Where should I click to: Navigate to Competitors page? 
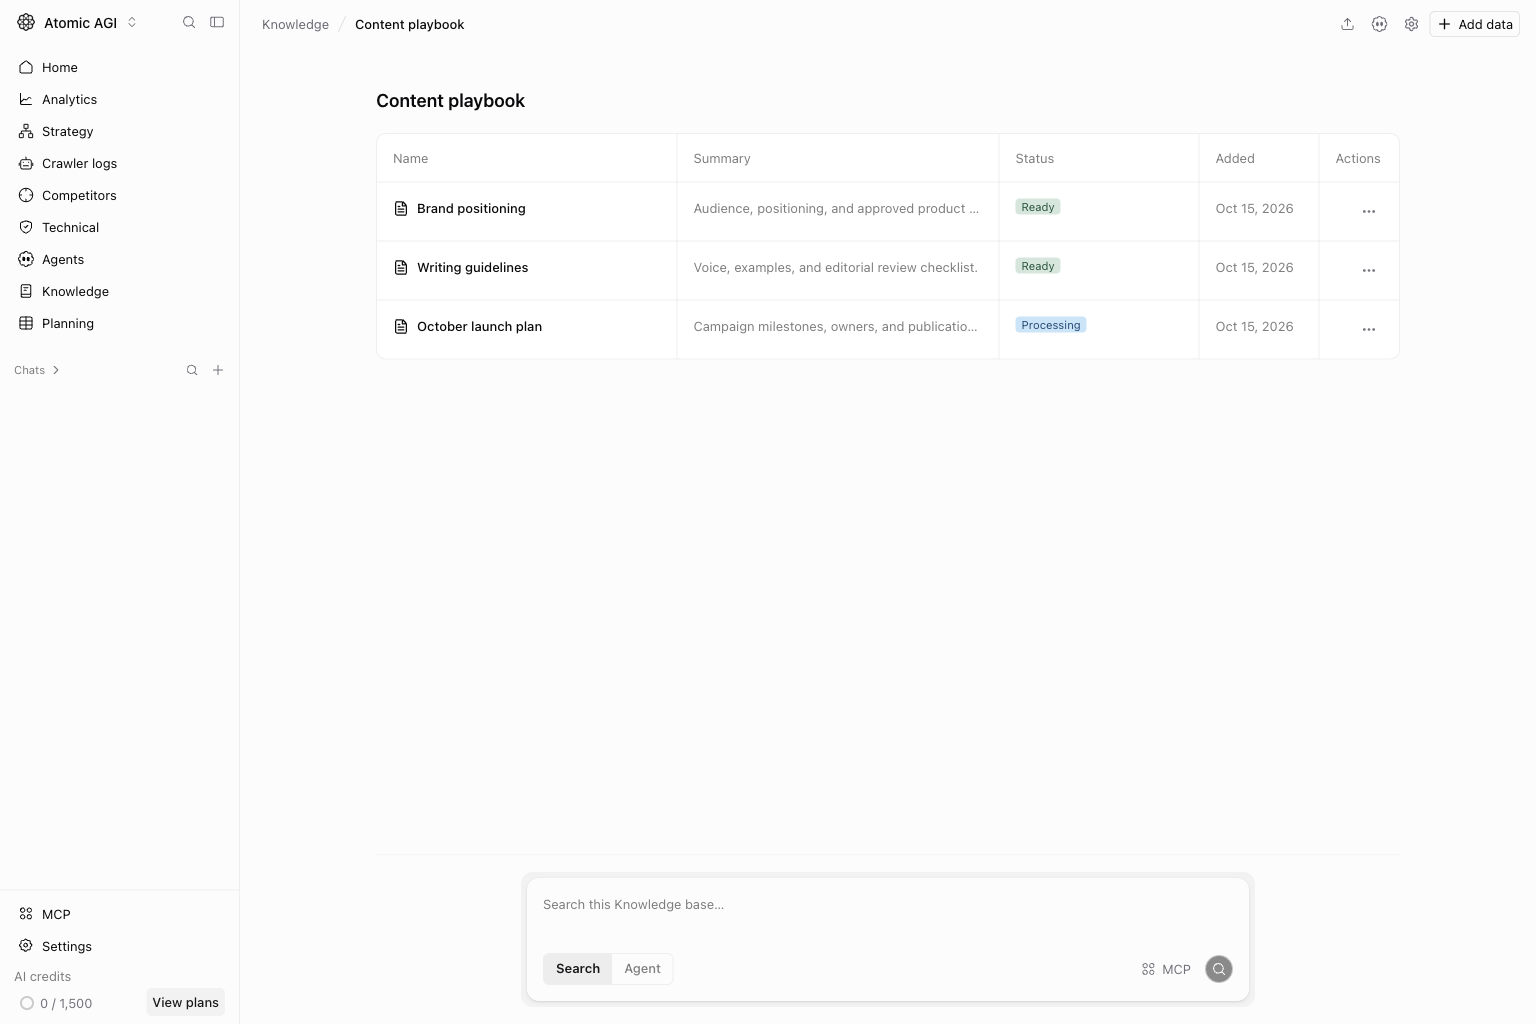120,195
